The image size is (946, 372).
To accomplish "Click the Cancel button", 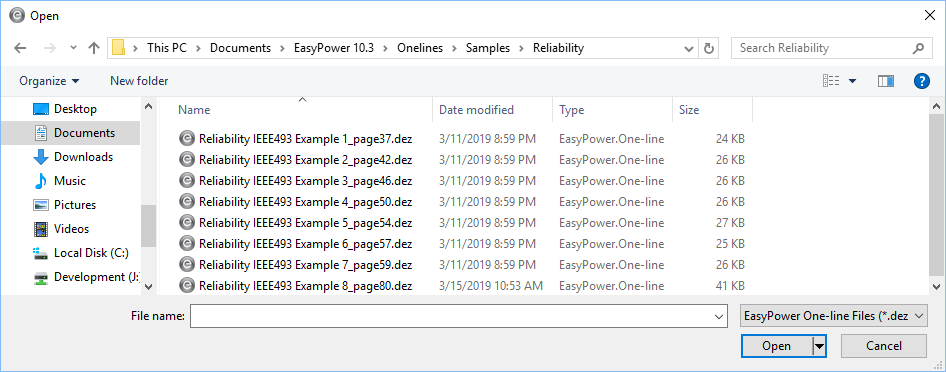I will pos(884,346).
